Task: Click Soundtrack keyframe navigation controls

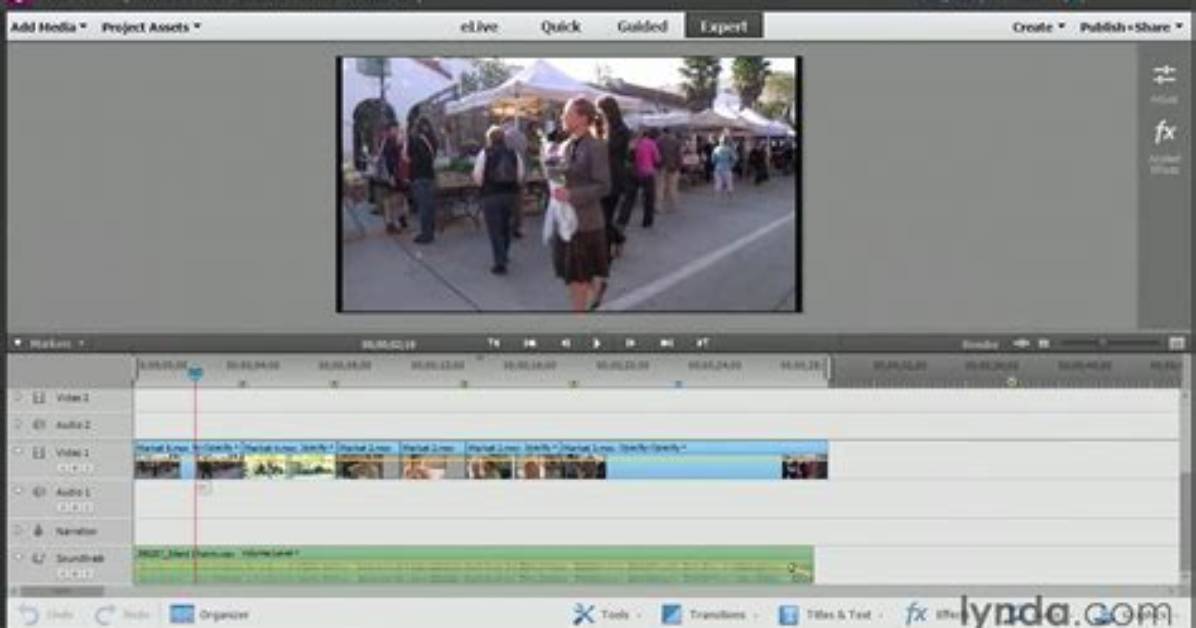Action: [x=76, y=573]
